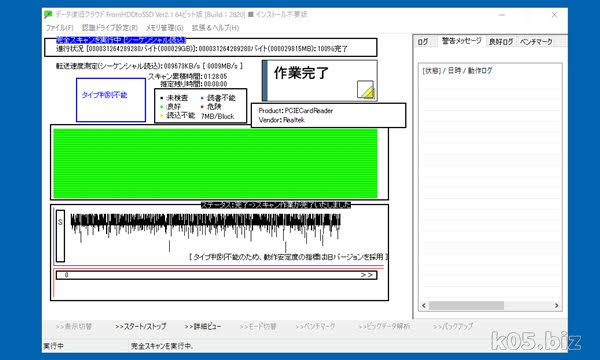Image resolution: width=600 pixels, height=360 pixels.
Task: Click the 転送速度測定 speed readout
Action: click(149, 66)
